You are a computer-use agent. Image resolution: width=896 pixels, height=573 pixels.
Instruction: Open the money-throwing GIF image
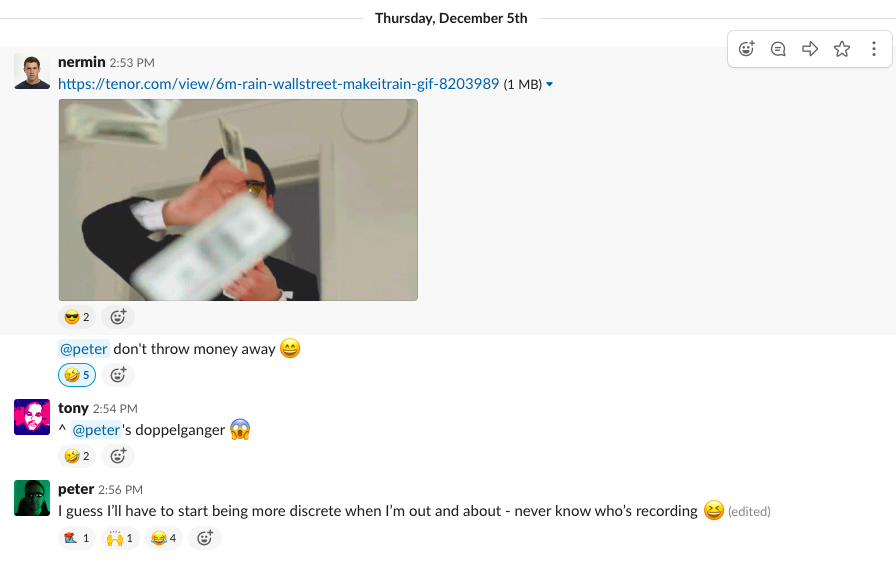click(238, 200)
